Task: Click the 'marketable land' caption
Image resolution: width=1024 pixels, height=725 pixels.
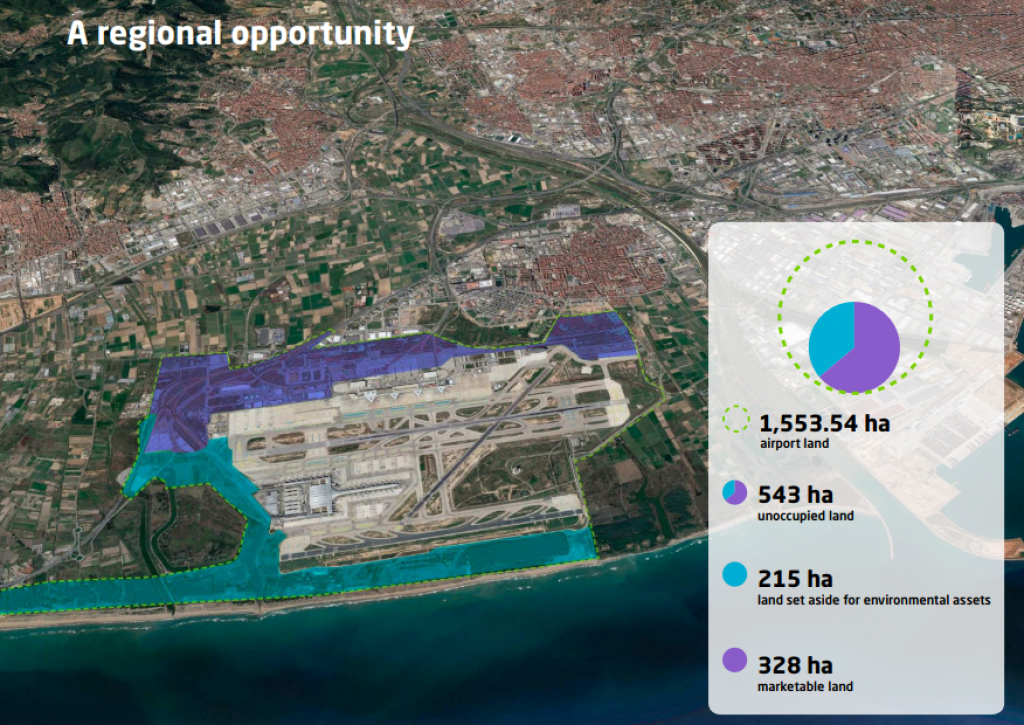Action: pos(805,686)
